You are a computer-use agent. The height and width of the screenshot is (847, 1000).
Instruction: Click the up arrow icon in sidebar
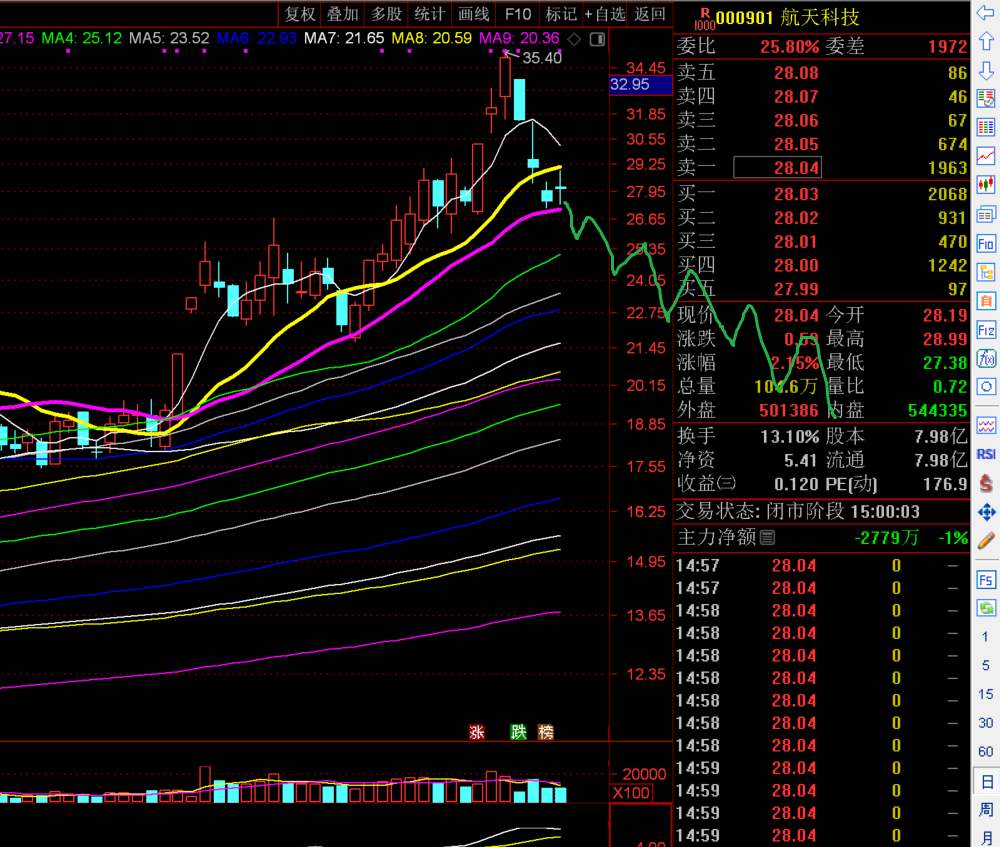[986, 42]
